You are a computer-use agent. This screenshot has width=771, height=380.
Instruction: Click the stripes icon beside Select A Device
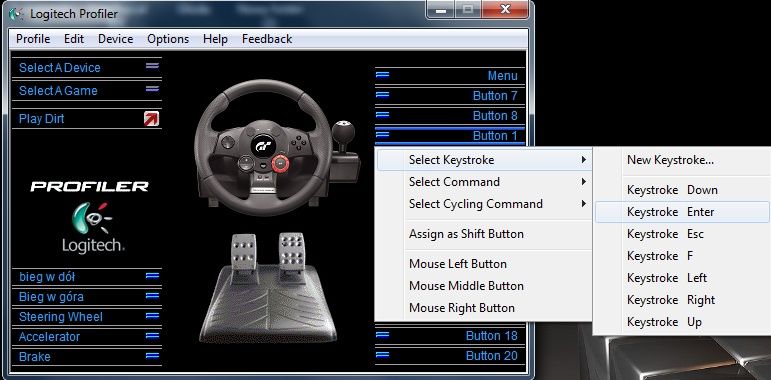tap(152, 65)
